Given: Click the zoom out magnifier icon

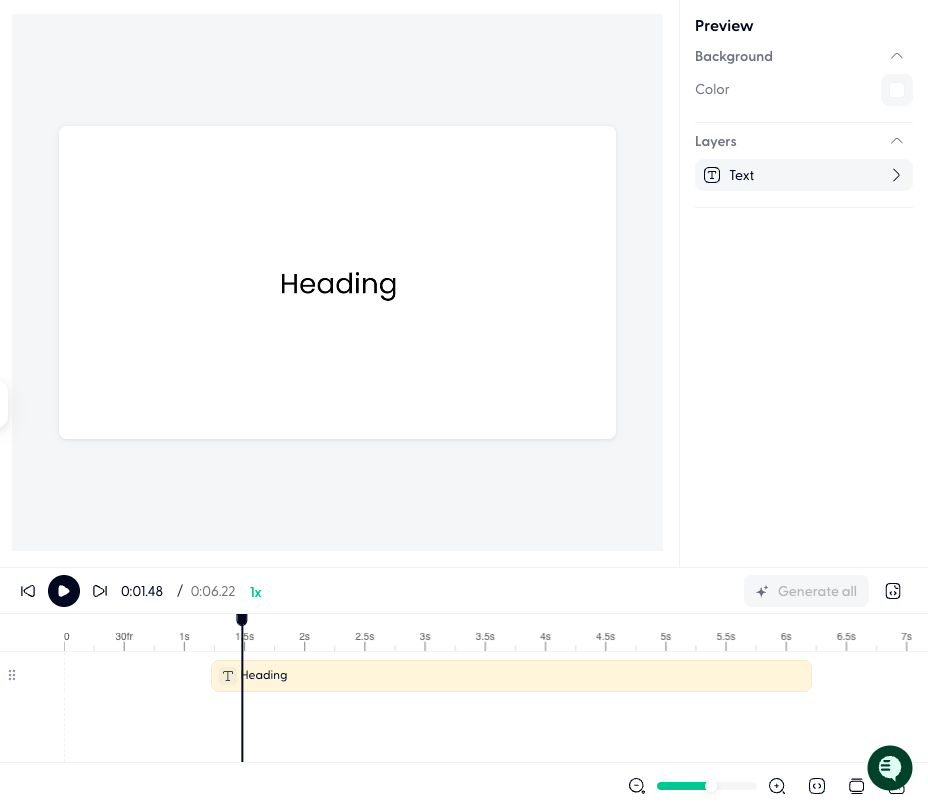Looking at the screenshot, I should pos(637,786).
